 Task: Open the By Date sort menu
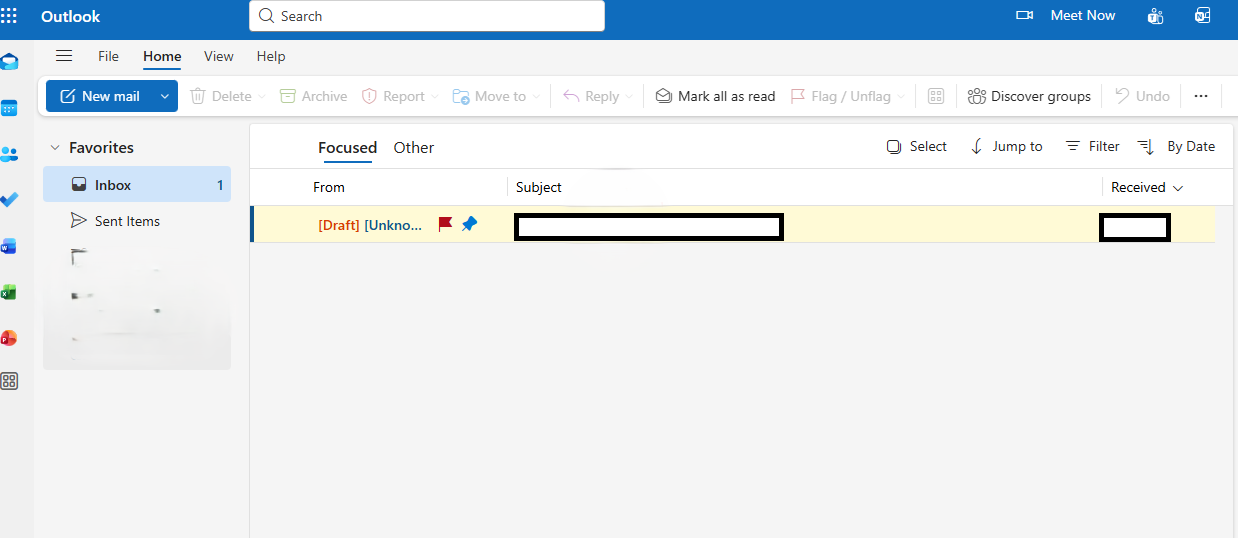click(1177, 146)
